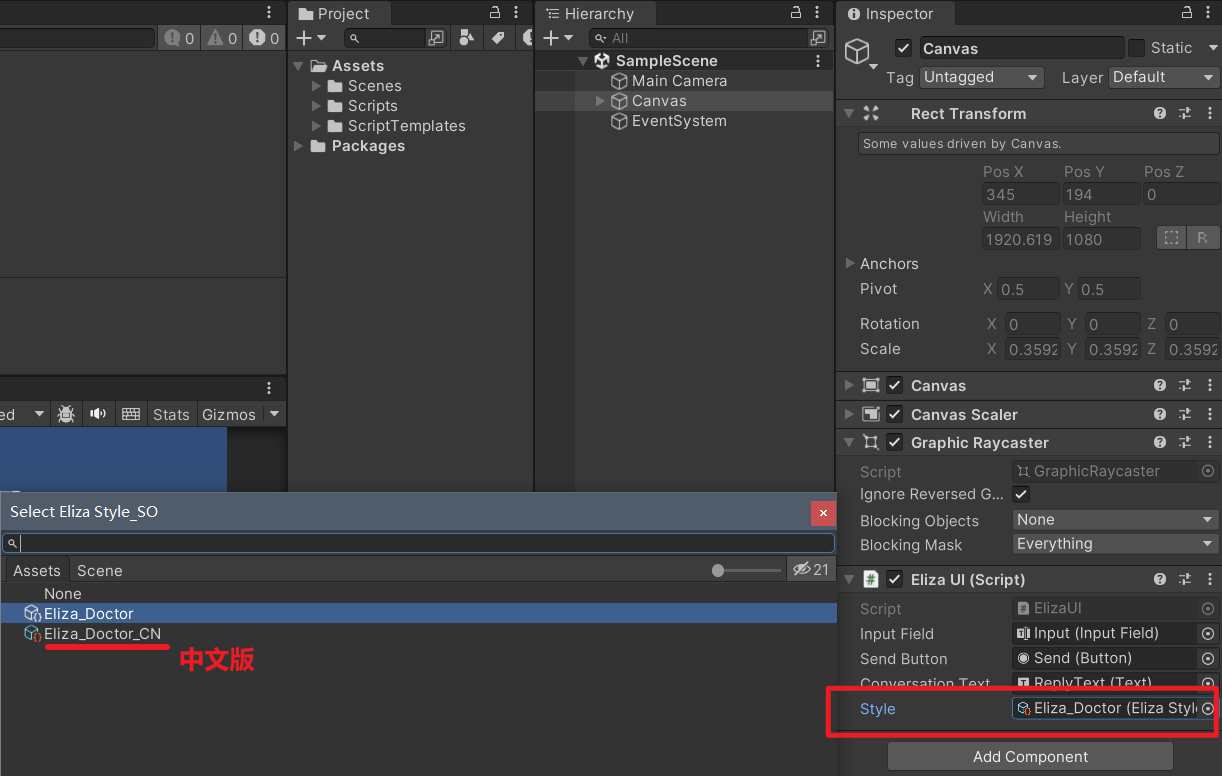Click the Add Component button

pyautogui.click(x=1030, y=757)
